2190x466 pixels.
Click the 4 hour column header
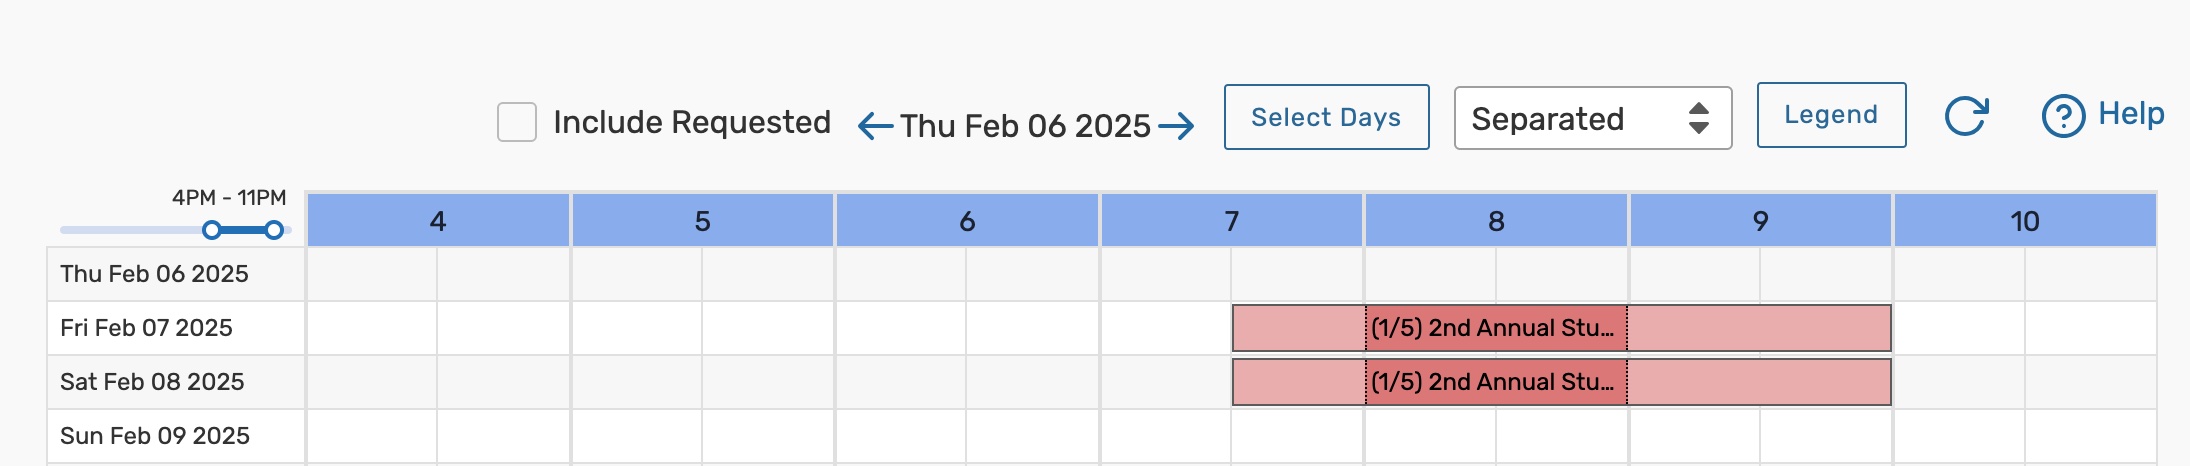pos(438,221)
